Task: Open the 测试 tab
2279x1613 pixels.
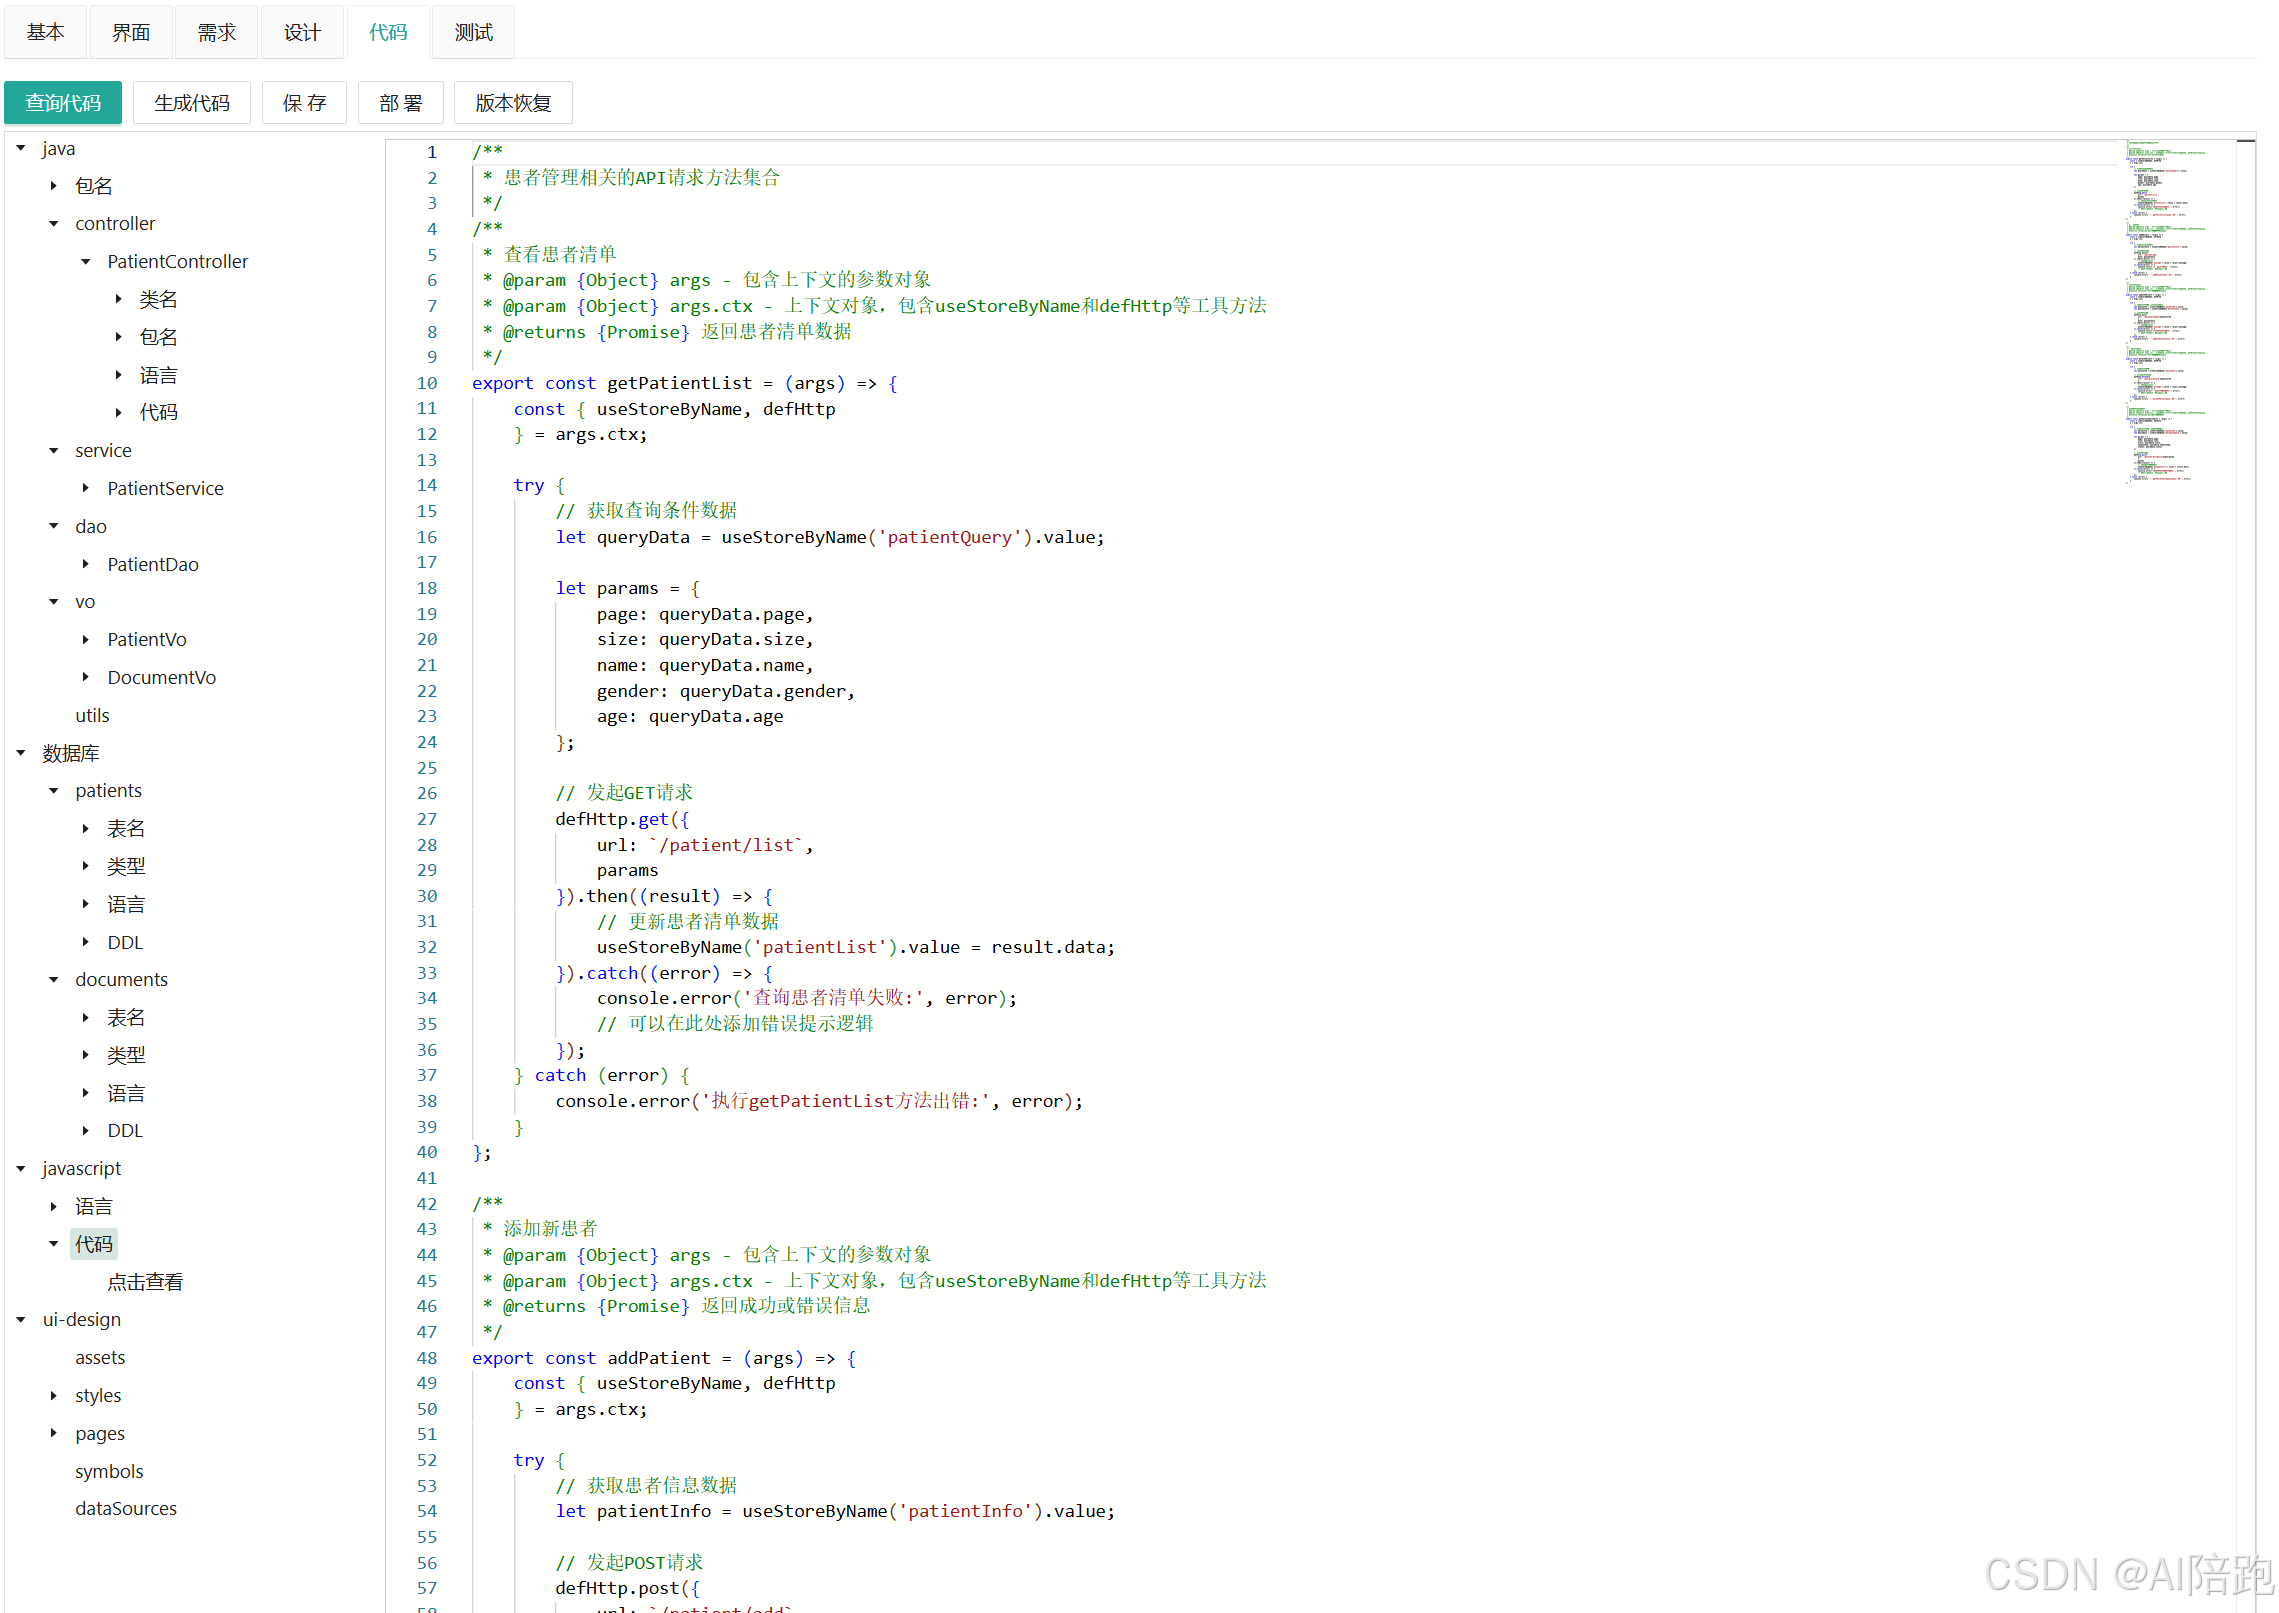Action: (473, 33)
